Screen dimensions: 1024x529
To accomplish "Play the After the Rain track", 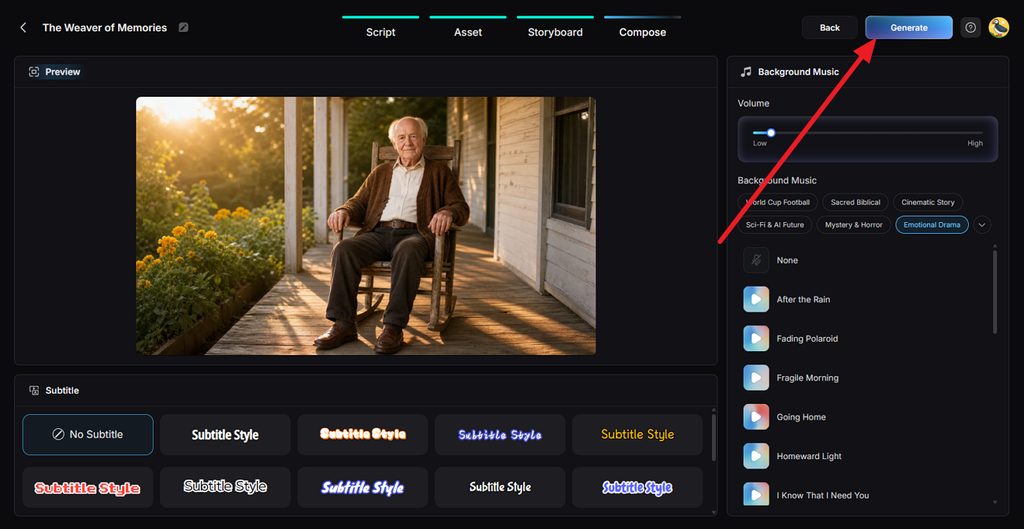I will [x=756, y=299].
